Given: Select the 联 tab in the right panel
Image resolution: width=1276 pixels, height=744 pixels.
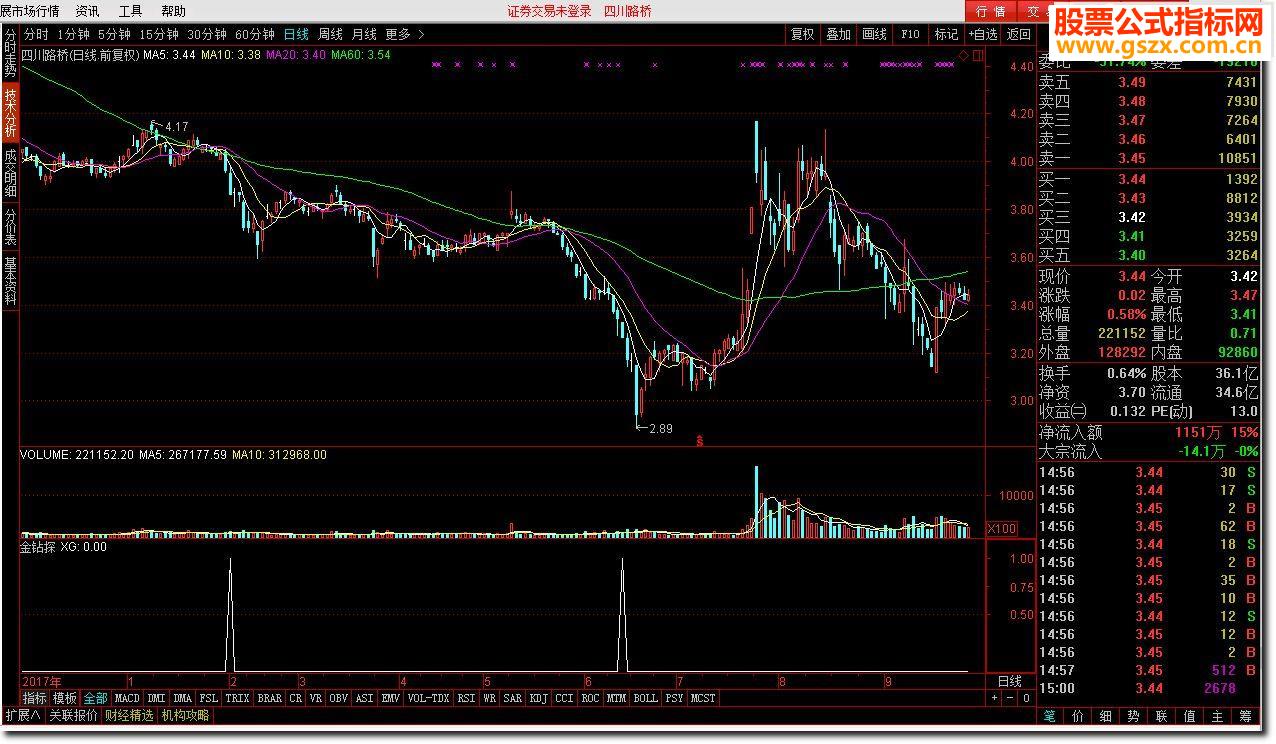Looking at the screenshot, I should pos(1162,716).
